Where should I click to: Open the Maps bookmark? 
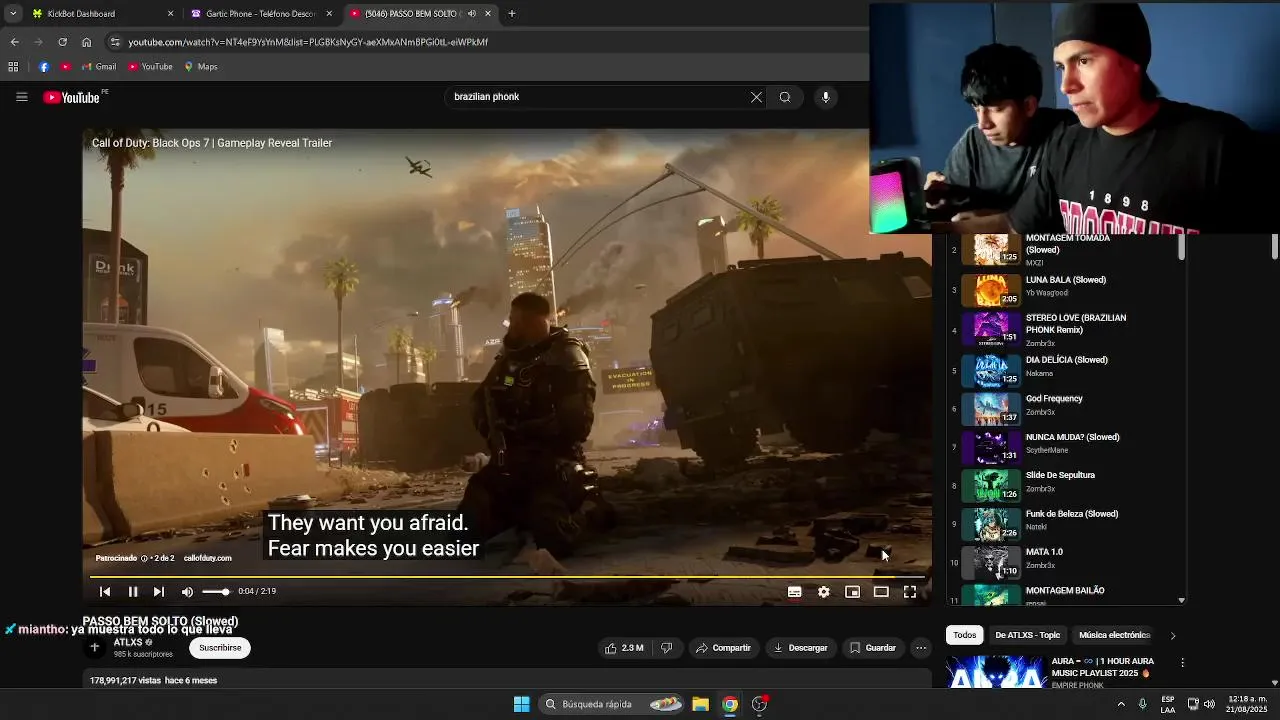[x=201, y=67]
